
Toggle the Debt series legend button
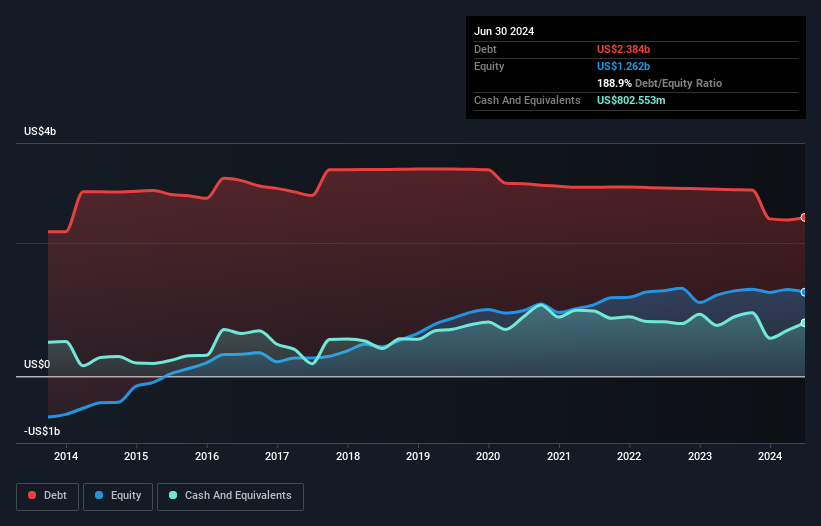pyautogui.click(x=48, y=496)
